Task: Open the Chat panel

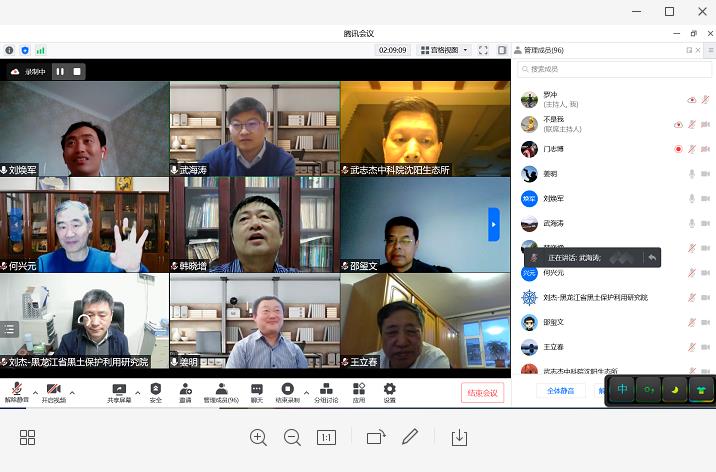Action: tap(257, 389)
